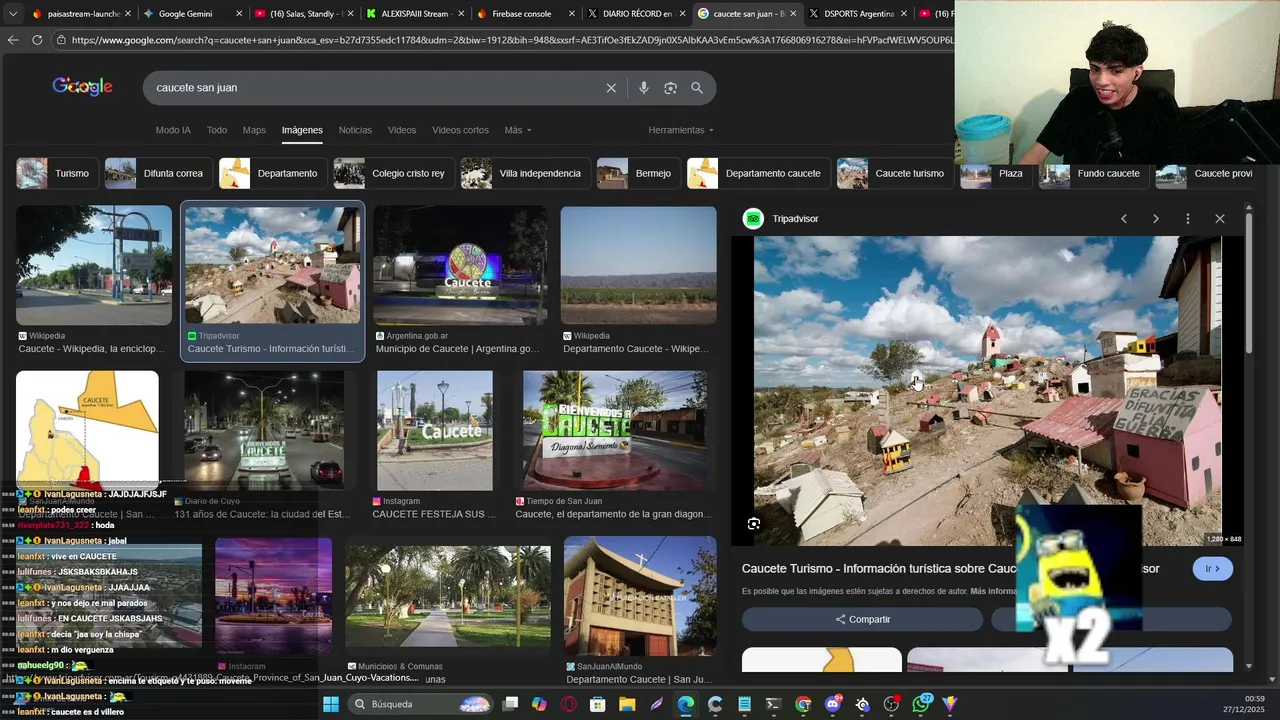This screenshot has height=720, width=1280.
Task: Open the Notepad app on the taskbar
Action: pyautogui.click(x=744, y=704)
